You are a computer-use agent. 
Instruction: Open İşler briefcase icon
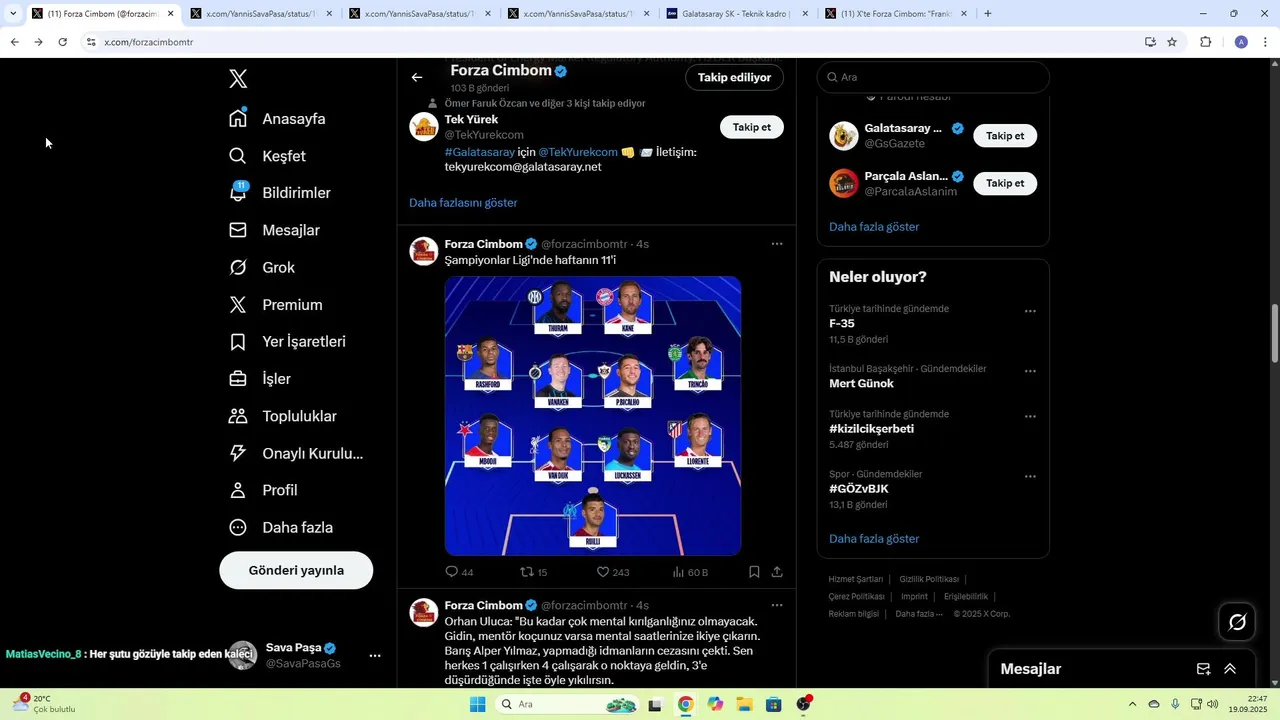click(238, 379)
